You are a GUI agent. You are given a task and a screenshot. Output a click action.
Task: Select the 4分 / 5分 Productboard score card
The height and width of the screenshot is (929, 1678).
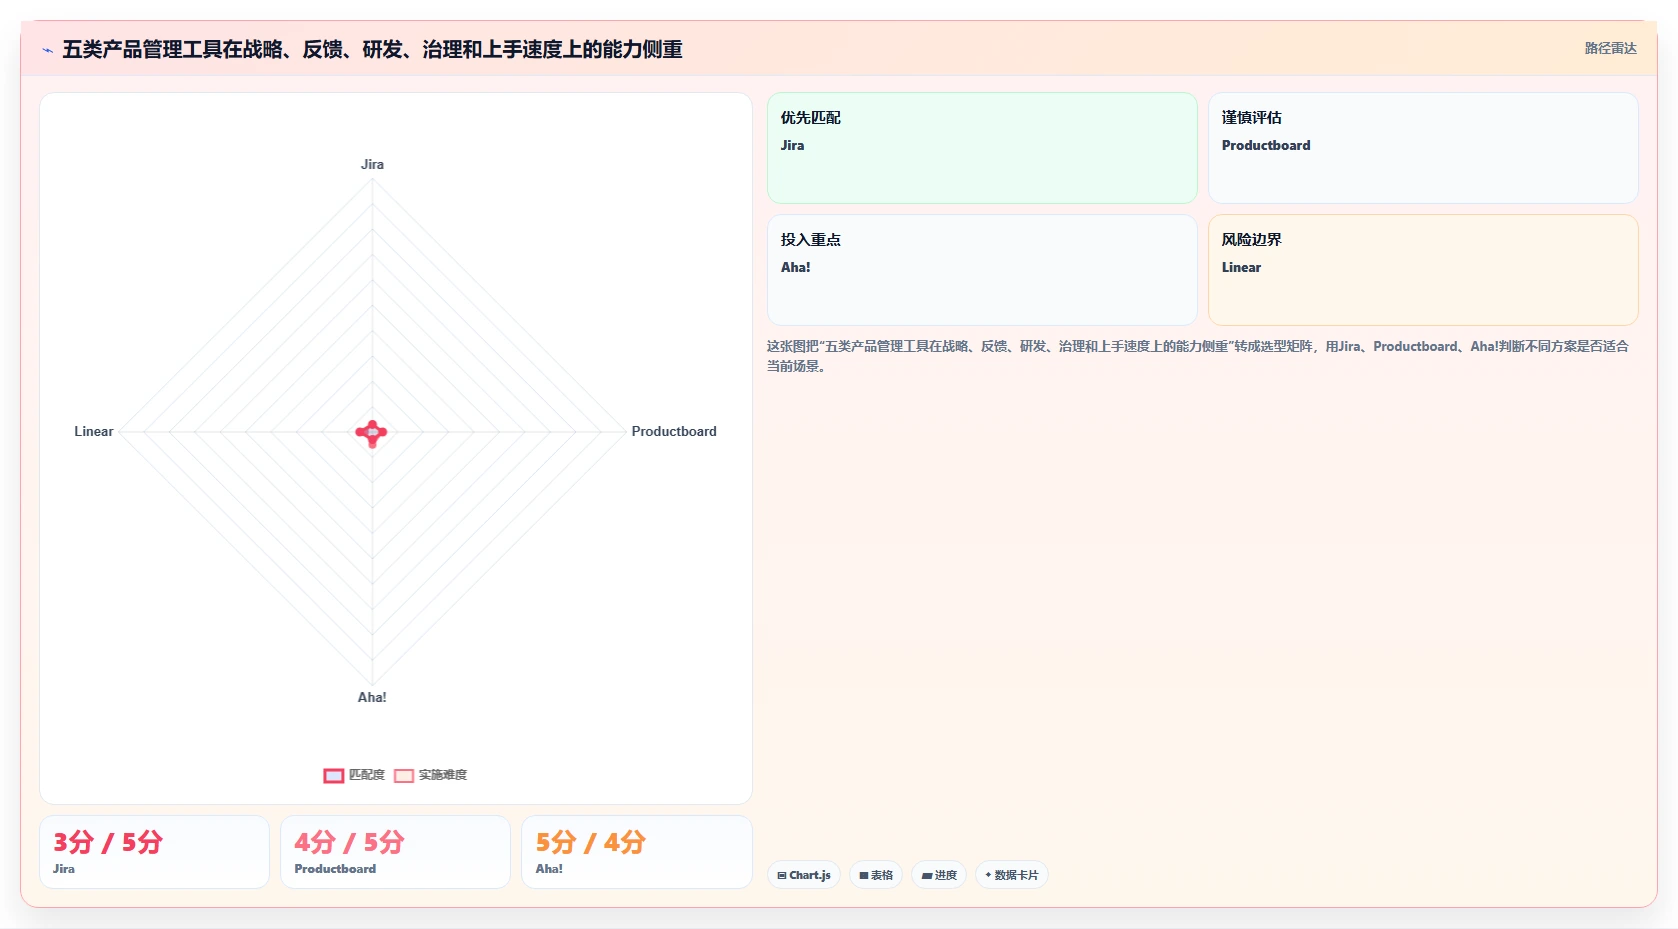click(x=395, y=852)
